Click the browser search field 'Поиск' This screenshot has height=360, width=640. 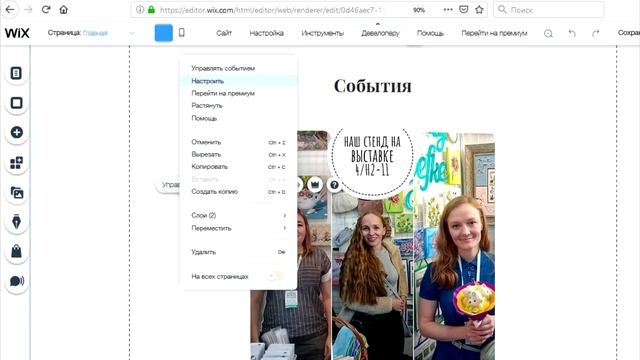pos(549,10)
